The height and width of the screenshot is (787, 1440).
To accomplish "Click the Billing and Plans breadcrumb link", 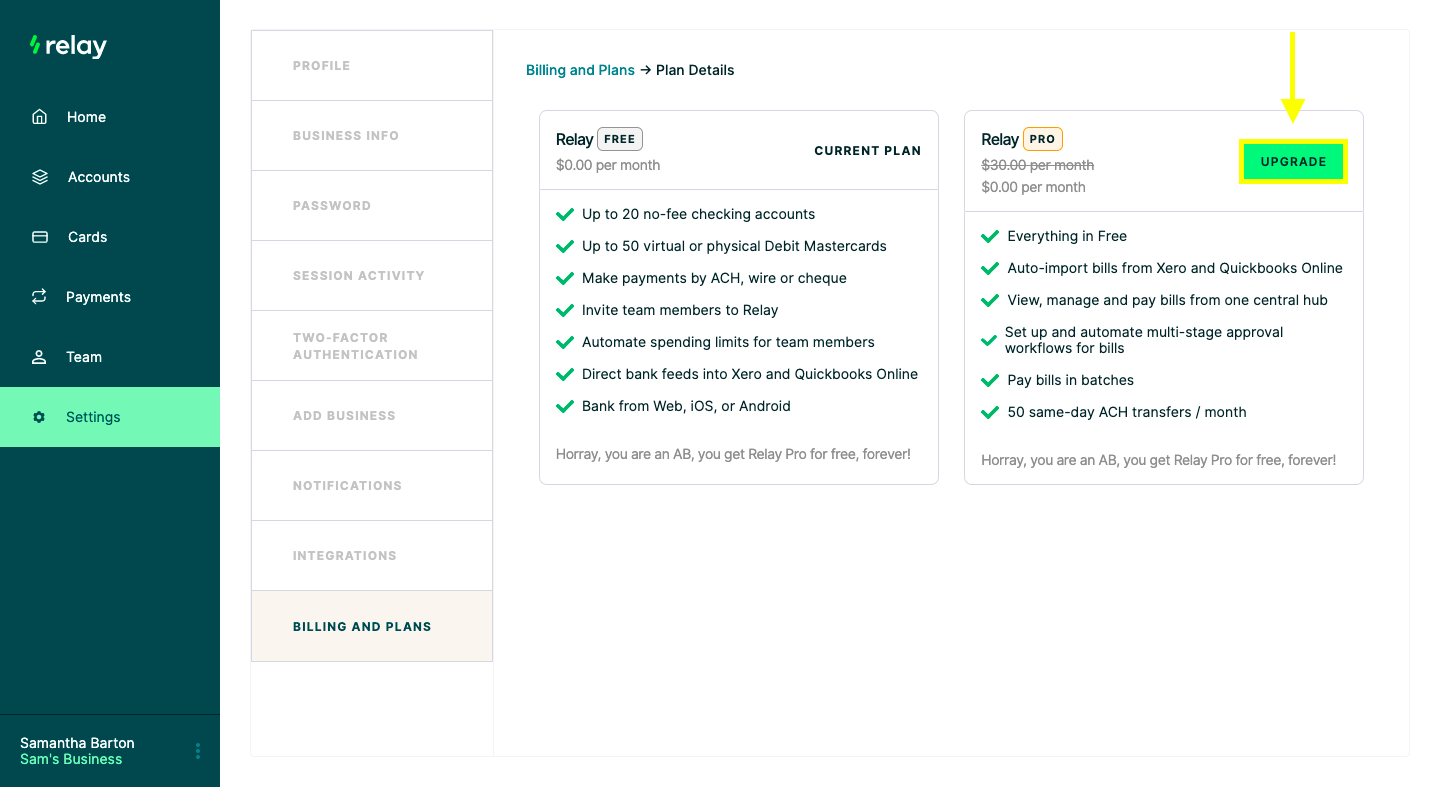I will tap(580, 70).
